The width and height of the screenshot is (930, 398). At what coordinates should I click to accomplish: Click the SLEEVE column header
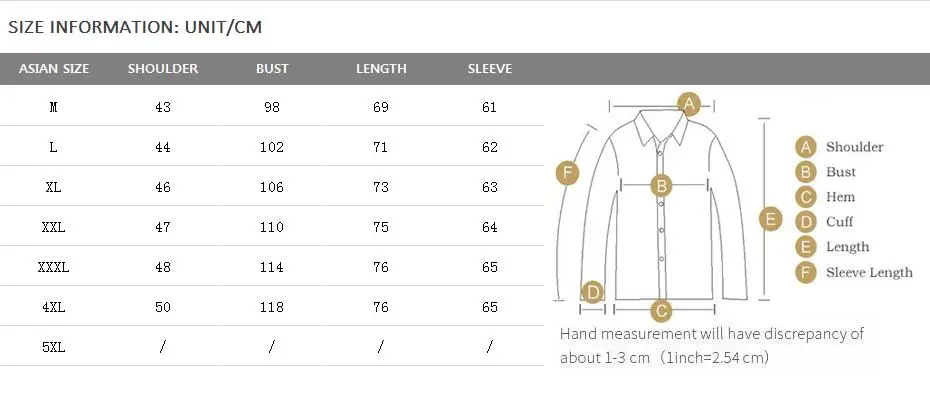[490, 69]
